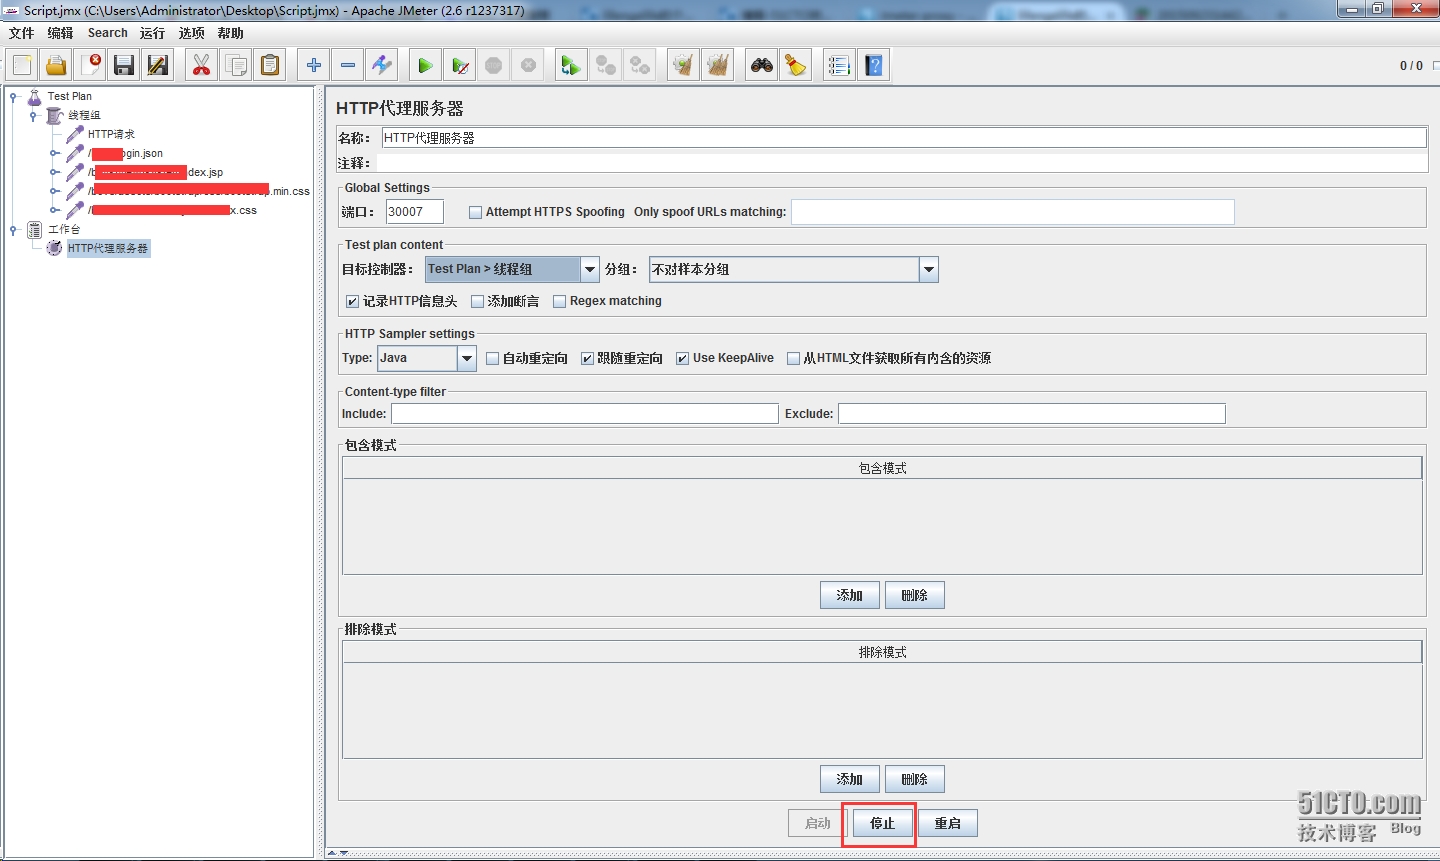This screenshot has width=1440, height=861.
Task: Open the Type Java dropdown
Action: click(467, 358)
